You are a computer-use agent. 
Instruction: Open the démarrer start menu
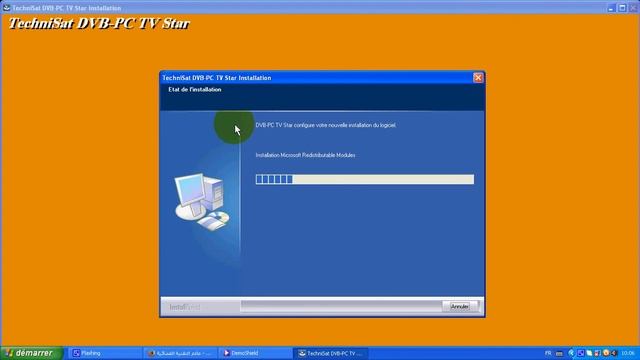tap(31, 353)
